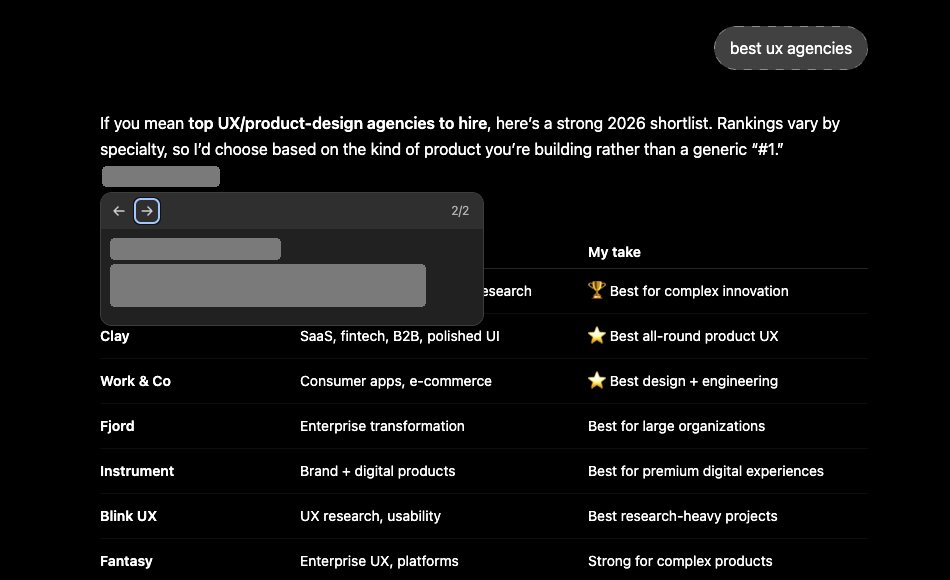Select the trophy emoji in the first row
This screenshot has width=950, height=580.
click(597, 290)
